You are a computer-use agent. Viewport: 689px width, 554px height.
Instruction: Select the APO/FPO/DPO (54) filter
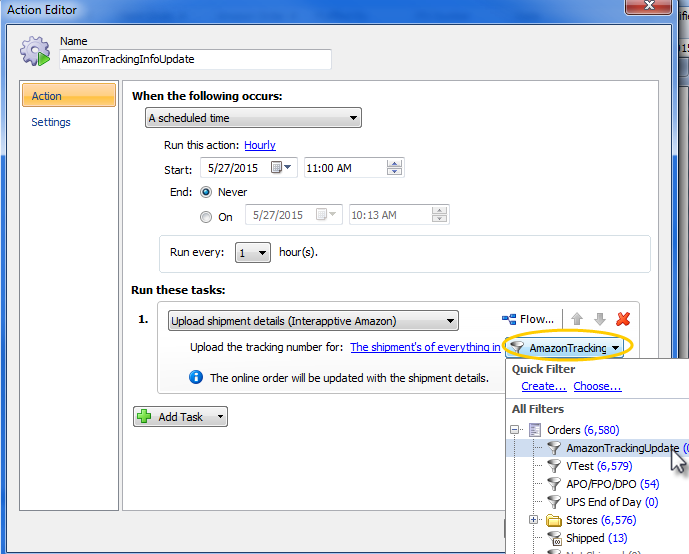(x=613, y=484)
